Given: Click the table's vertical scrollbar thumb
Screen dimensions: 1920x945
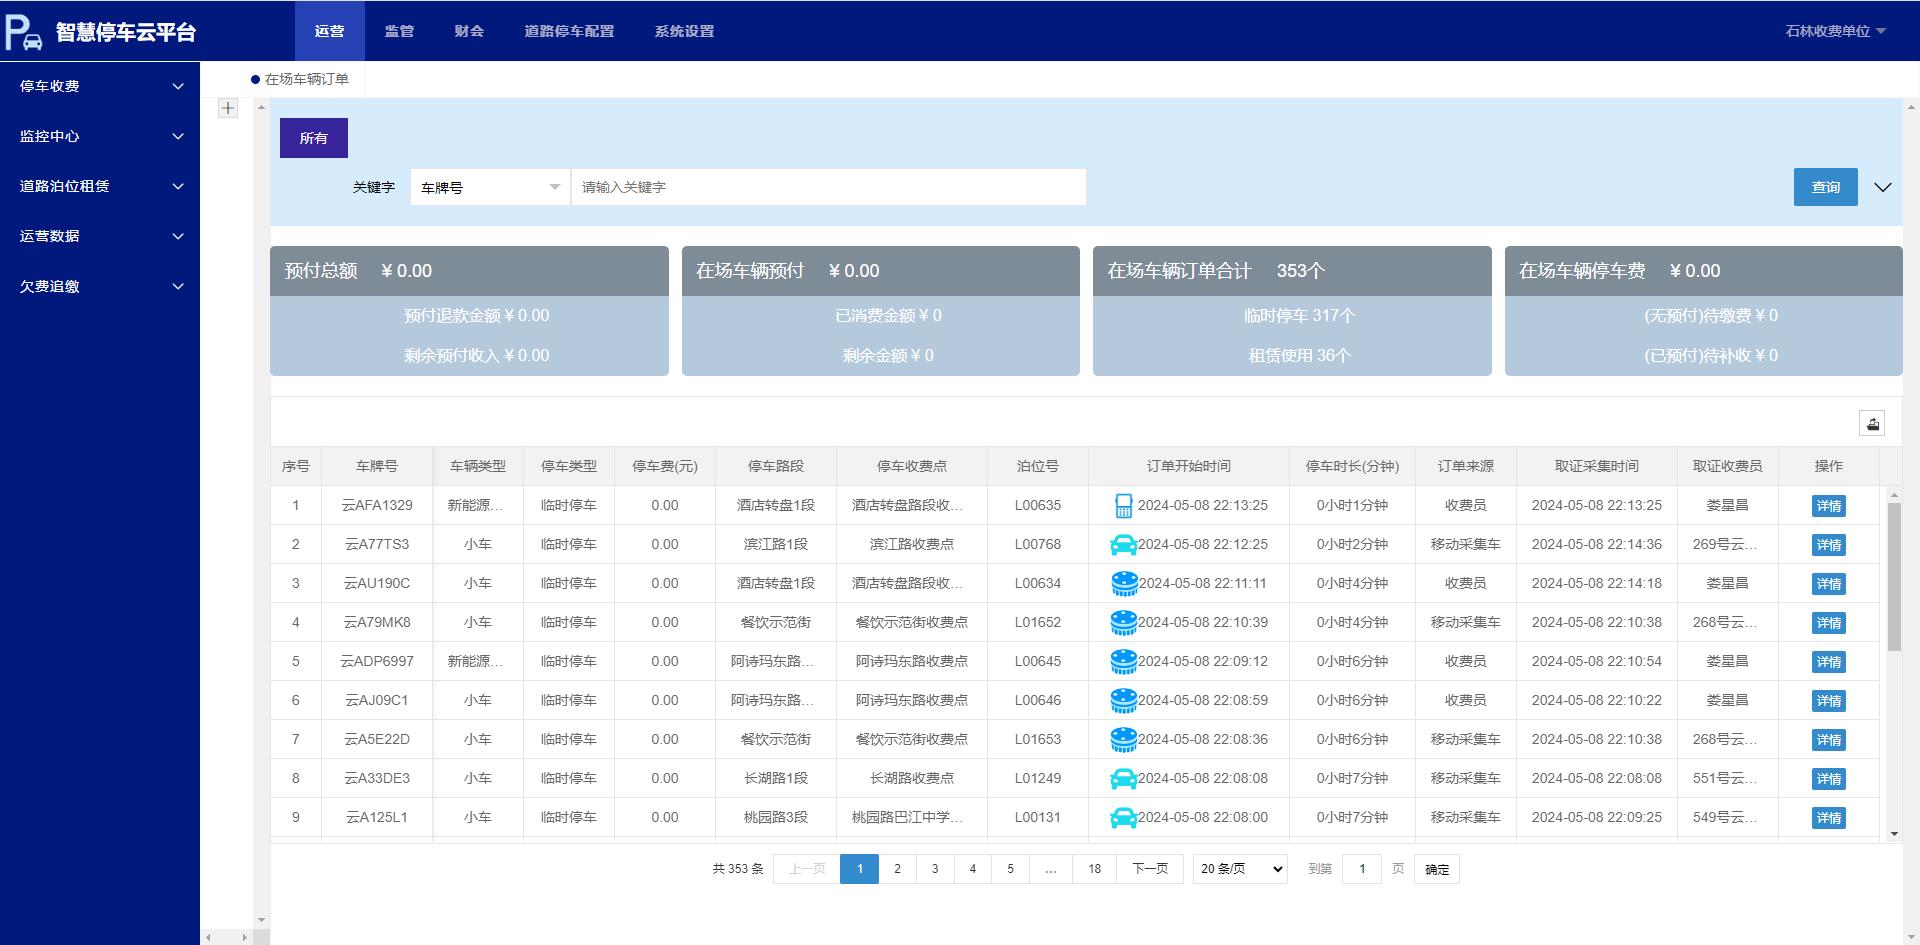Looking at the screenshot, I should click(x=1893, y=577).
